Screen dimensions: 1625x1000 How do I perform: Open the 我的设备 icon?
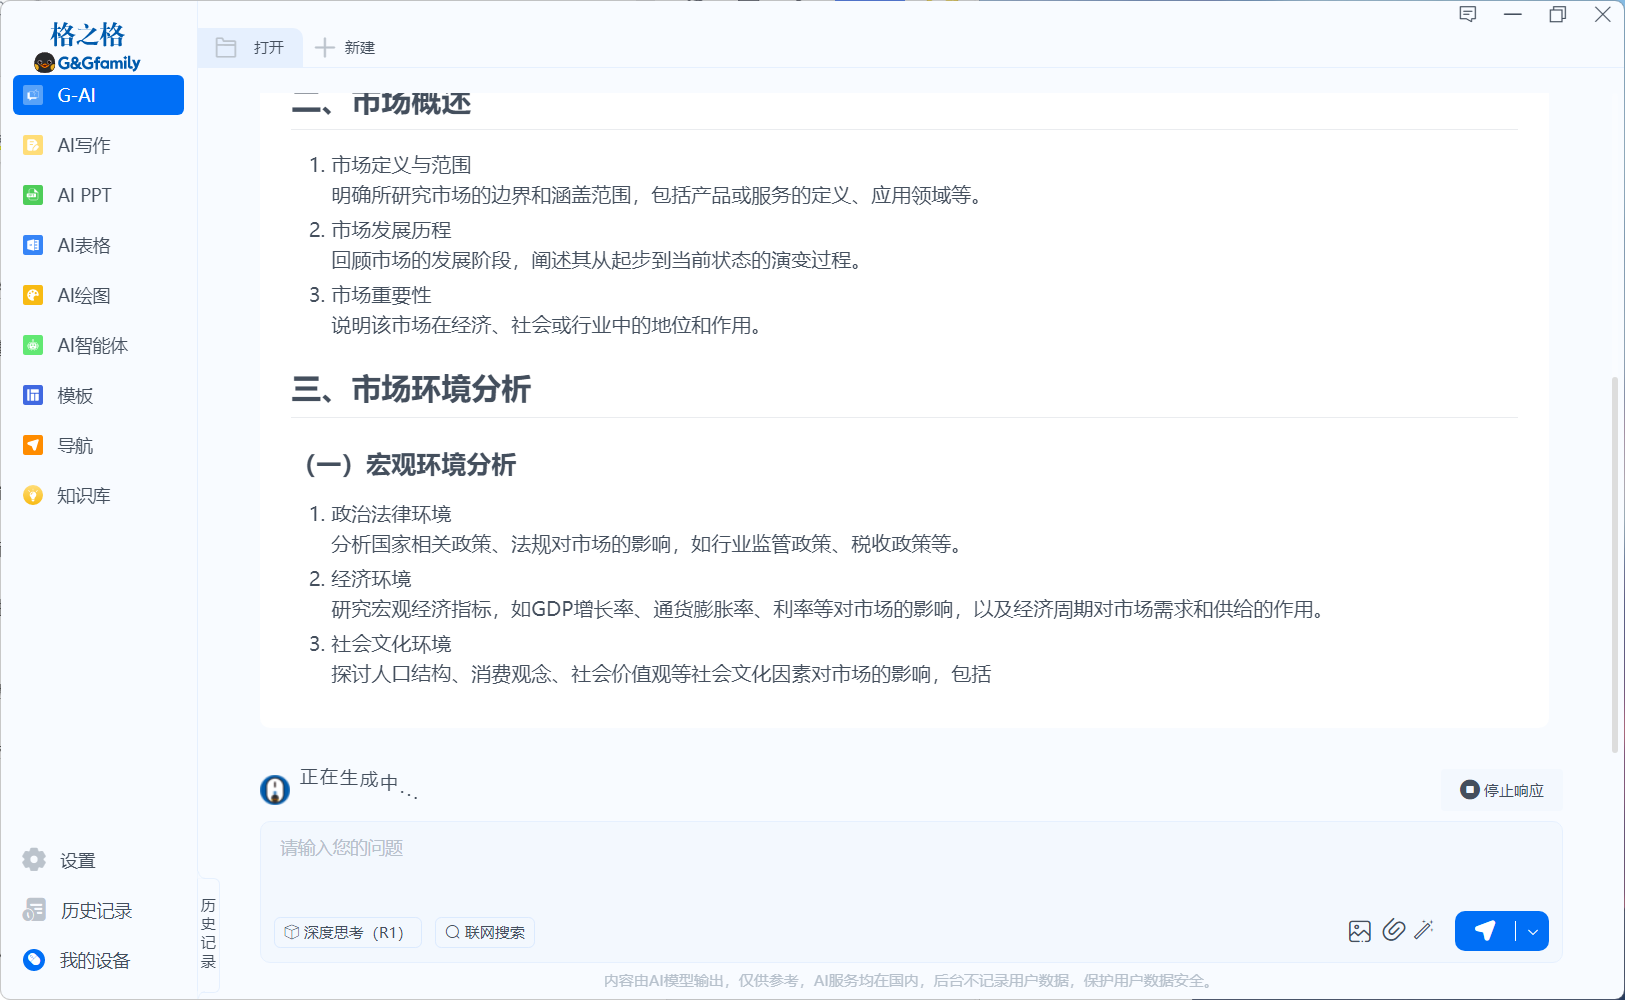(x=34, y=960)
